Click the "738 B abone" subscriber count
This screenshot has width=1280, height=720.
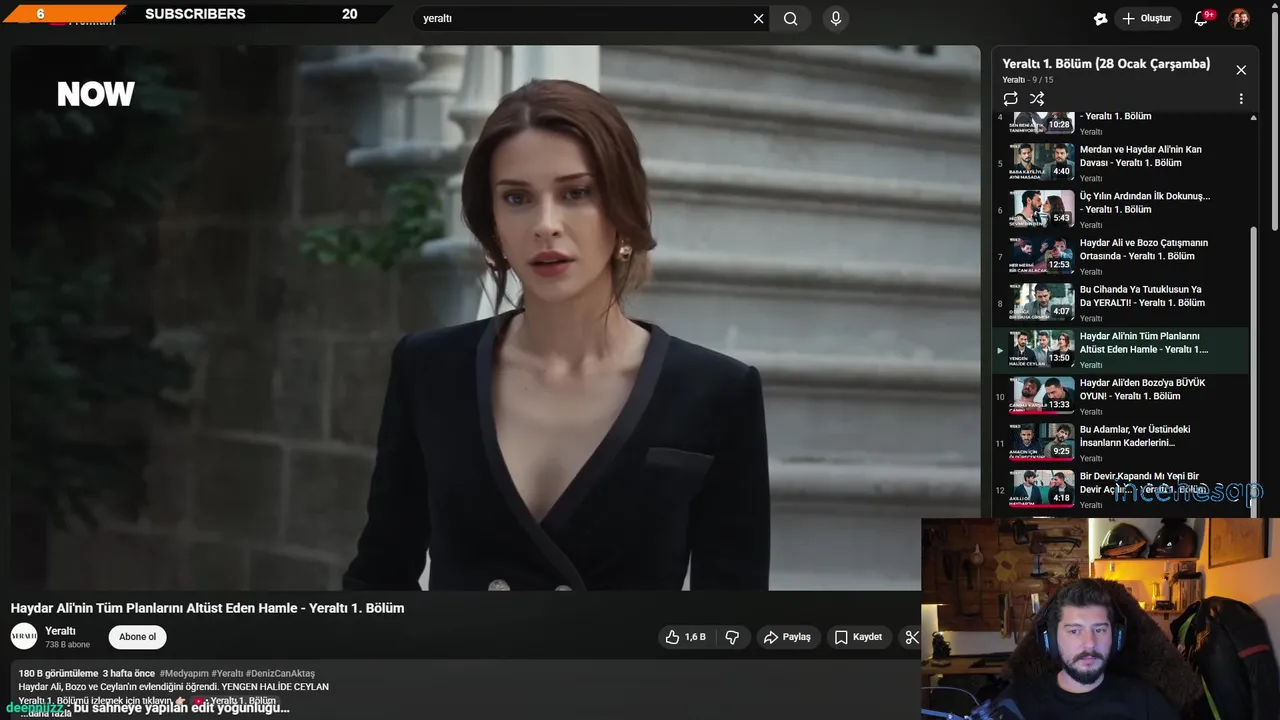tap(67, 645)
